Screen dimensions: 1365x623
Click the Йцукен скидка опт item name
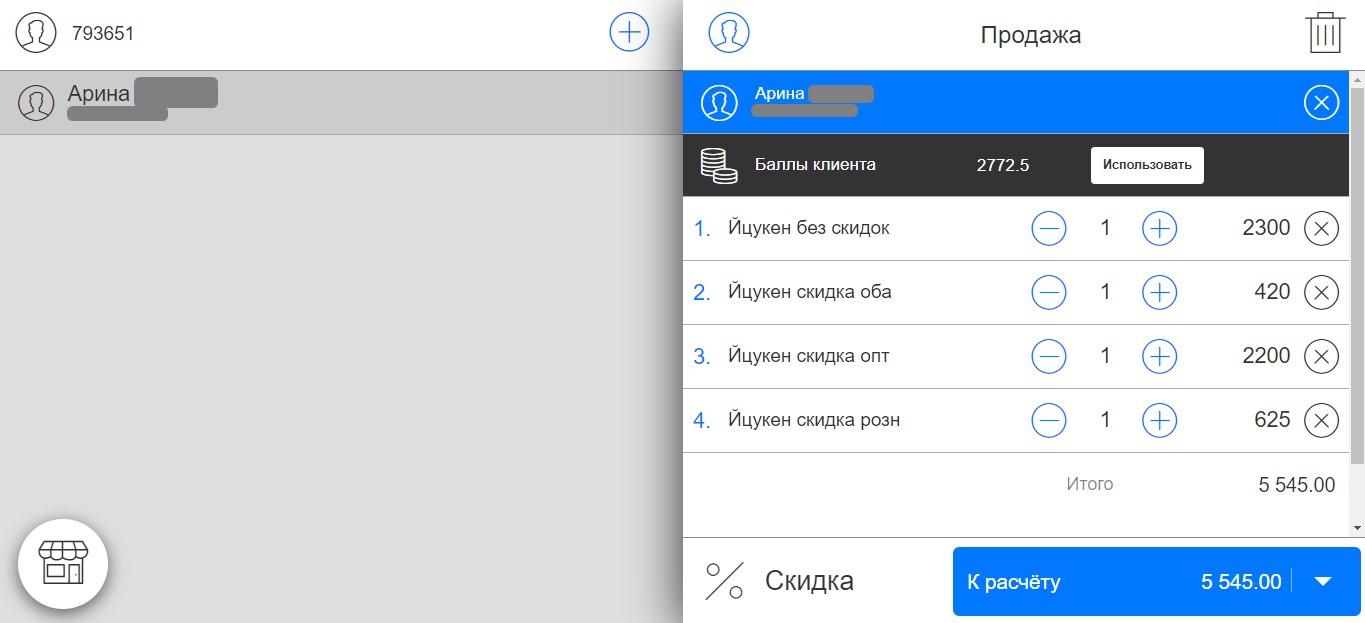[809, 356]
